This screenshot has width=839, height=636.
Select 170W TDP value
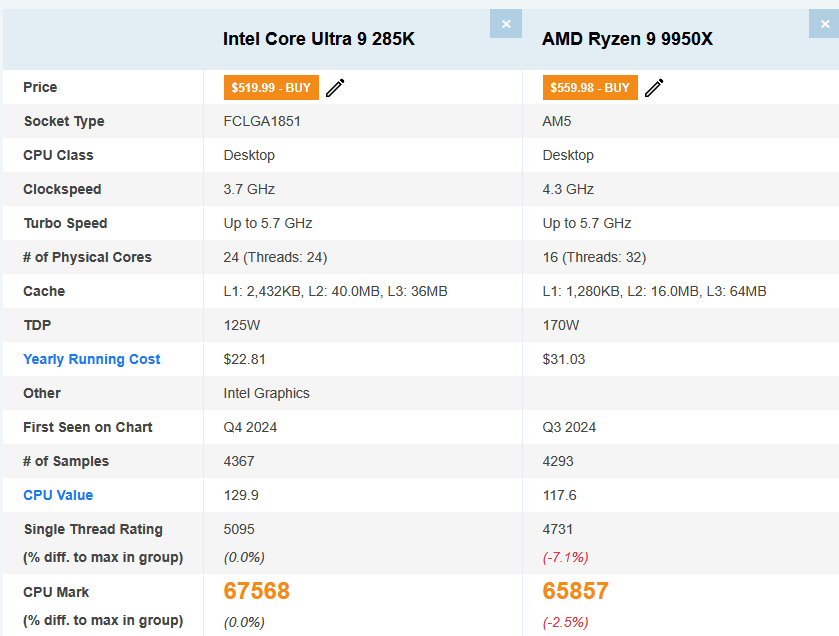point(560,325)
